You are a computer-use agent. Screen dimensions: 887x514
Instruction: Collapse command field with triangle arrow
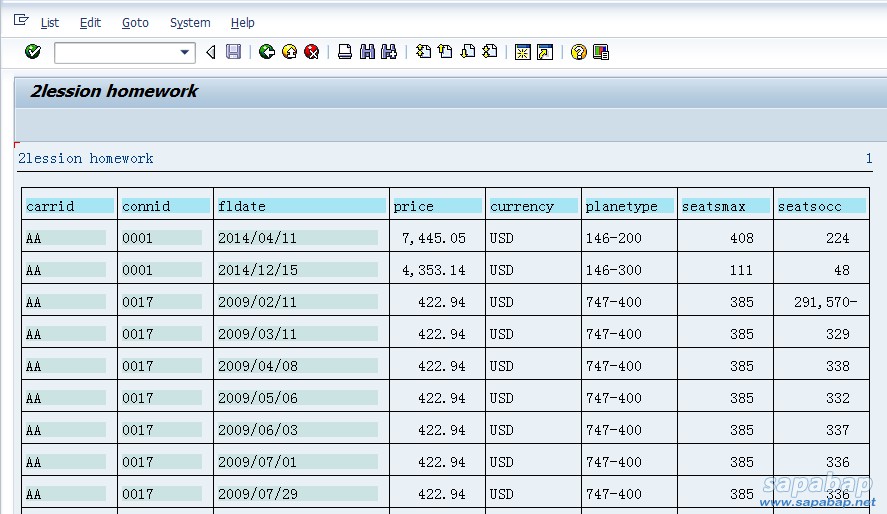(x=210, y=52)
